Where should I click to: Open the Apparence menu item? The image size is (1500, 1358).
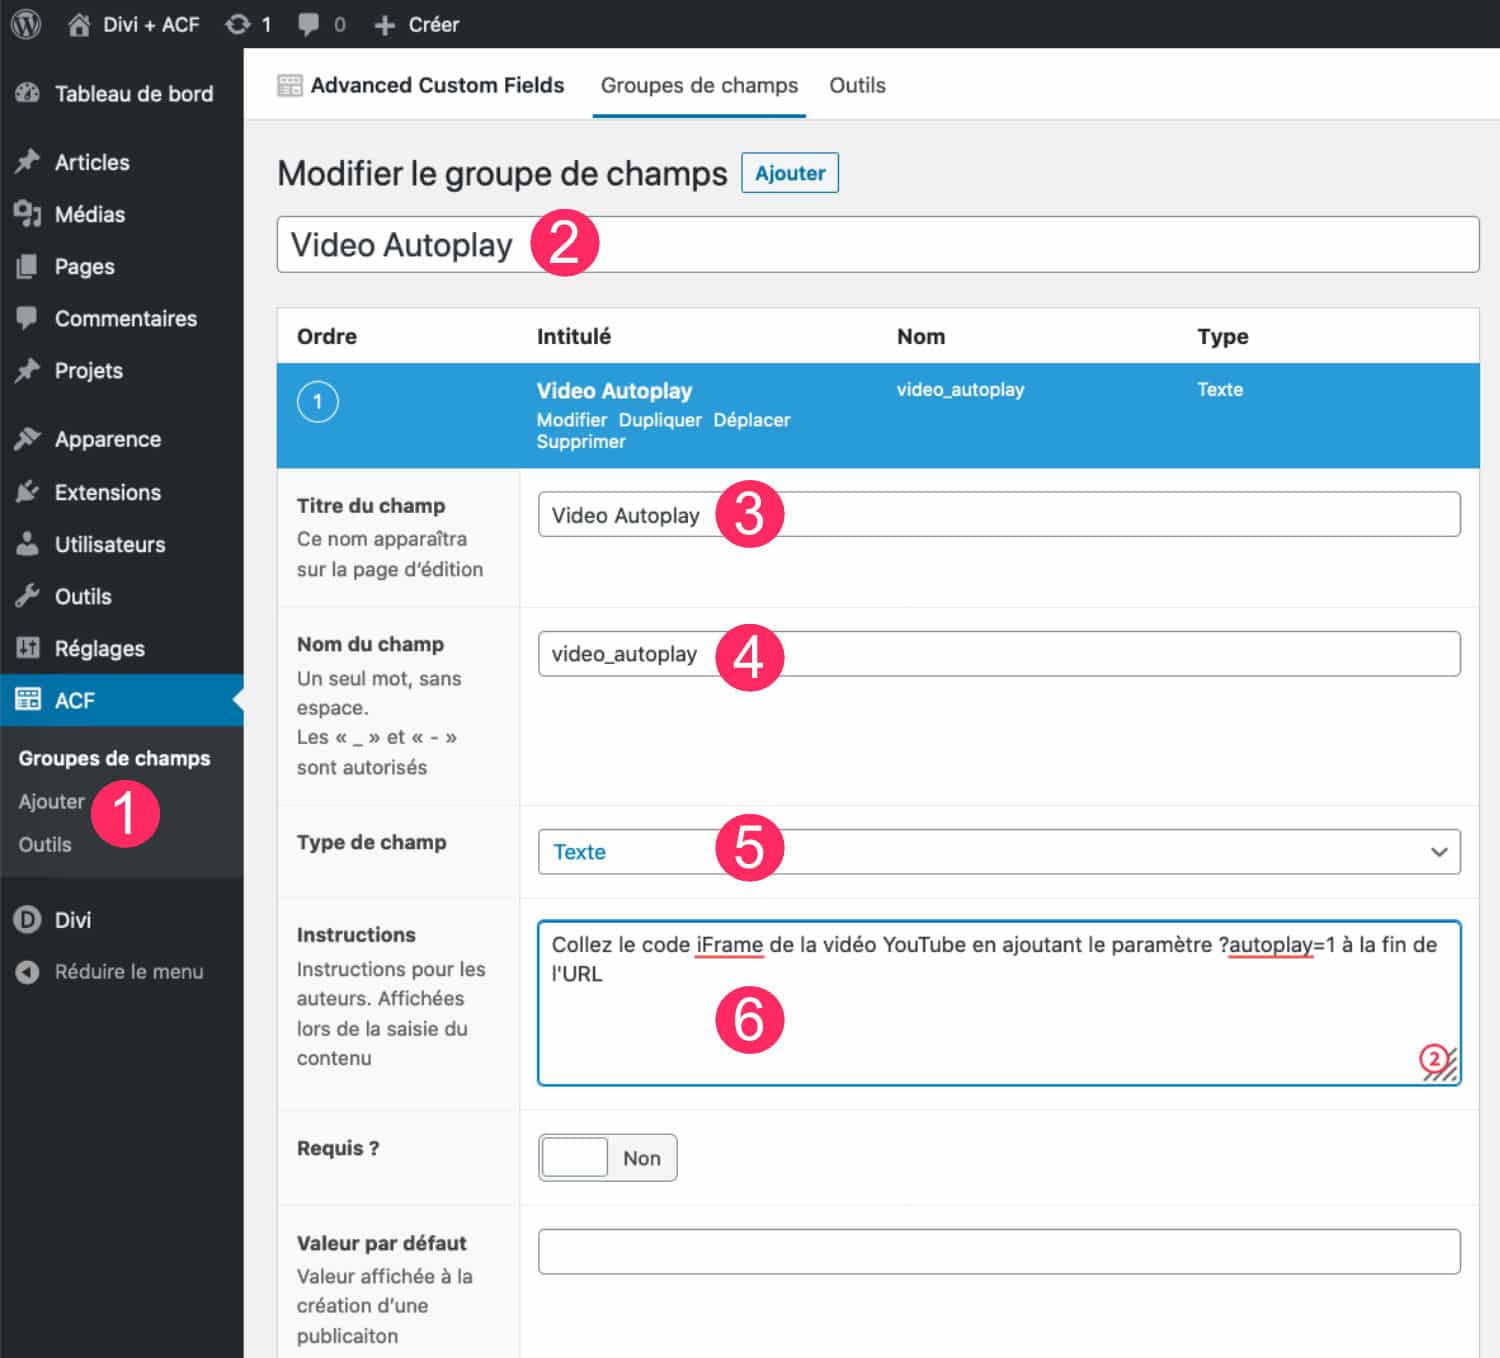(108, 440)
